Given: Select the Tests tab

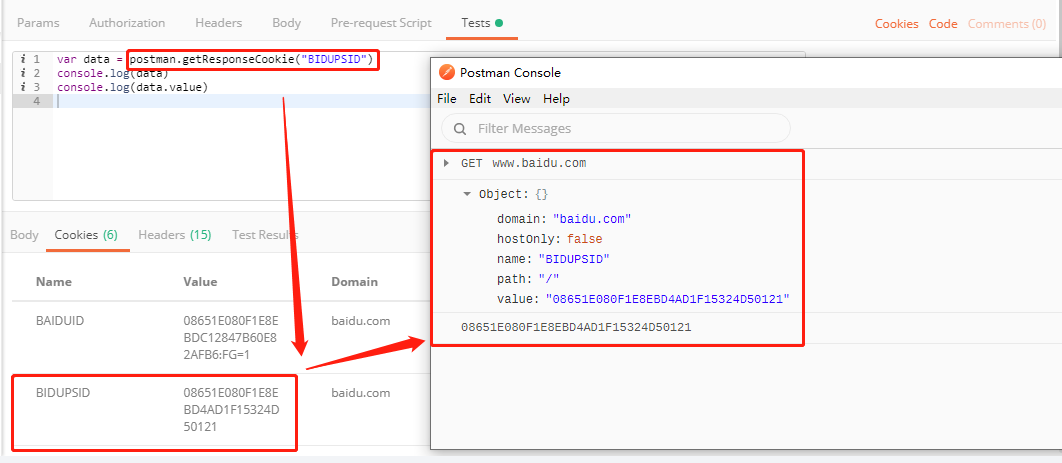Looking at the screenshot, I should click(482, 22).
